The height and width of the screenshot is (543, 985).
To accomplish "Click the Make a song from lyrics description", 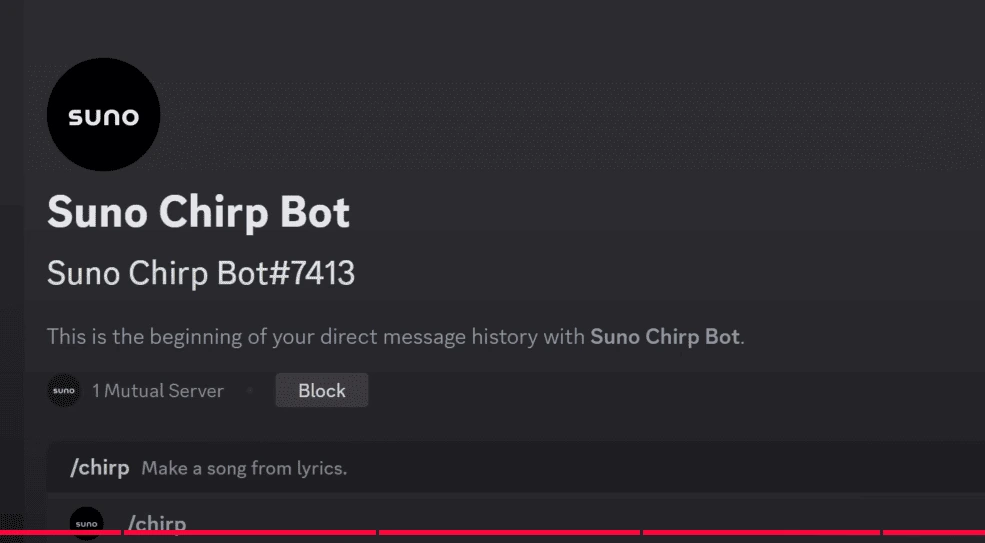I will pos(244,468).
